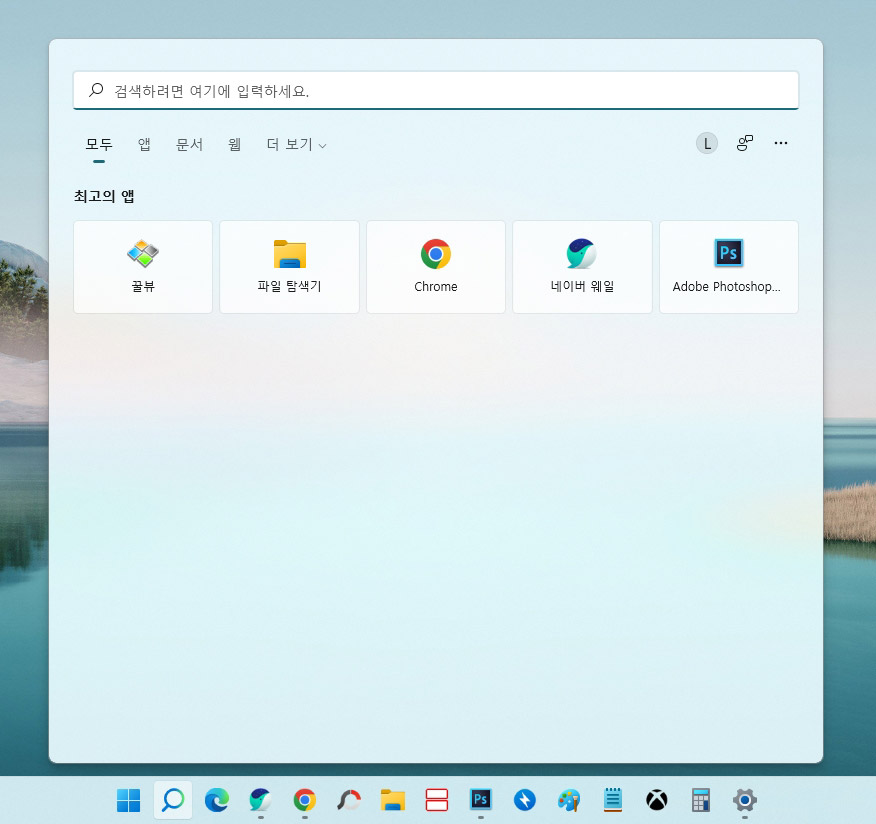Launch Adobe Photoshop from the top apps
The image size is (876, 824).
coord(729,266)
